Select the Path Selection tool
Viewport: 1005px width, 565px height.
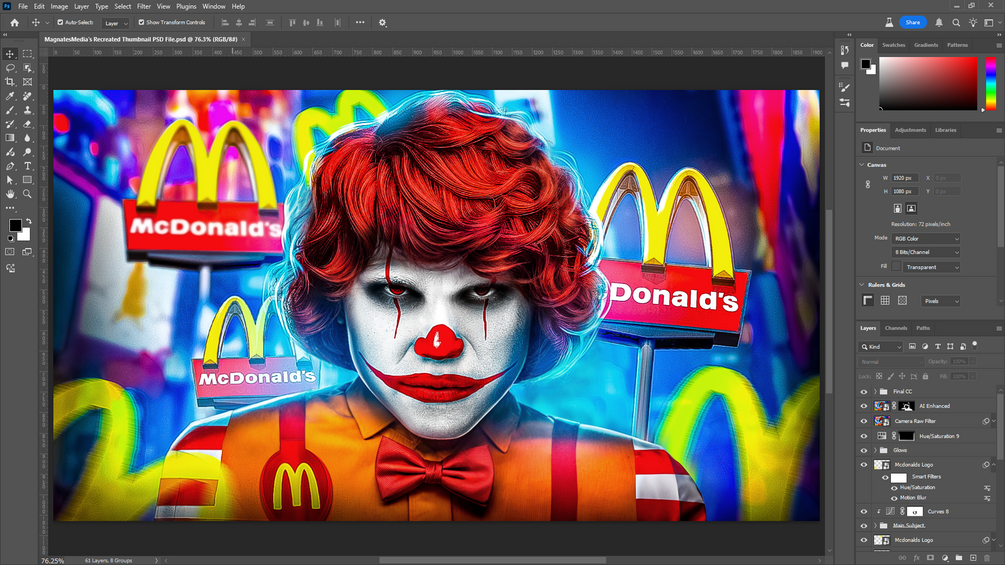tap(10, 180)
